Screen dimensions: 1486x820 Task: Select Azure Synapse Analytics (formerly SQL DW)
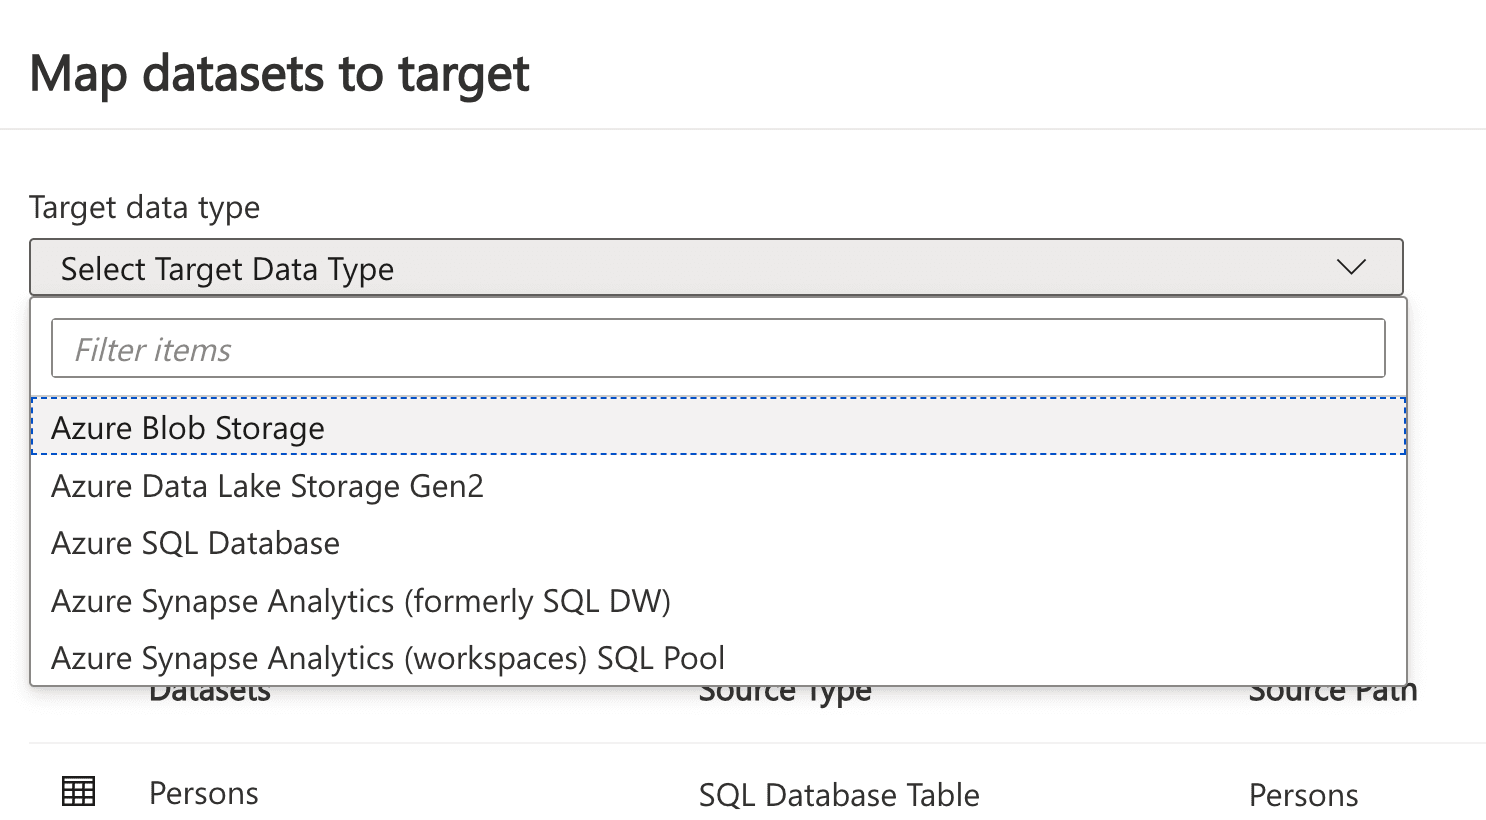pos(718,601)
